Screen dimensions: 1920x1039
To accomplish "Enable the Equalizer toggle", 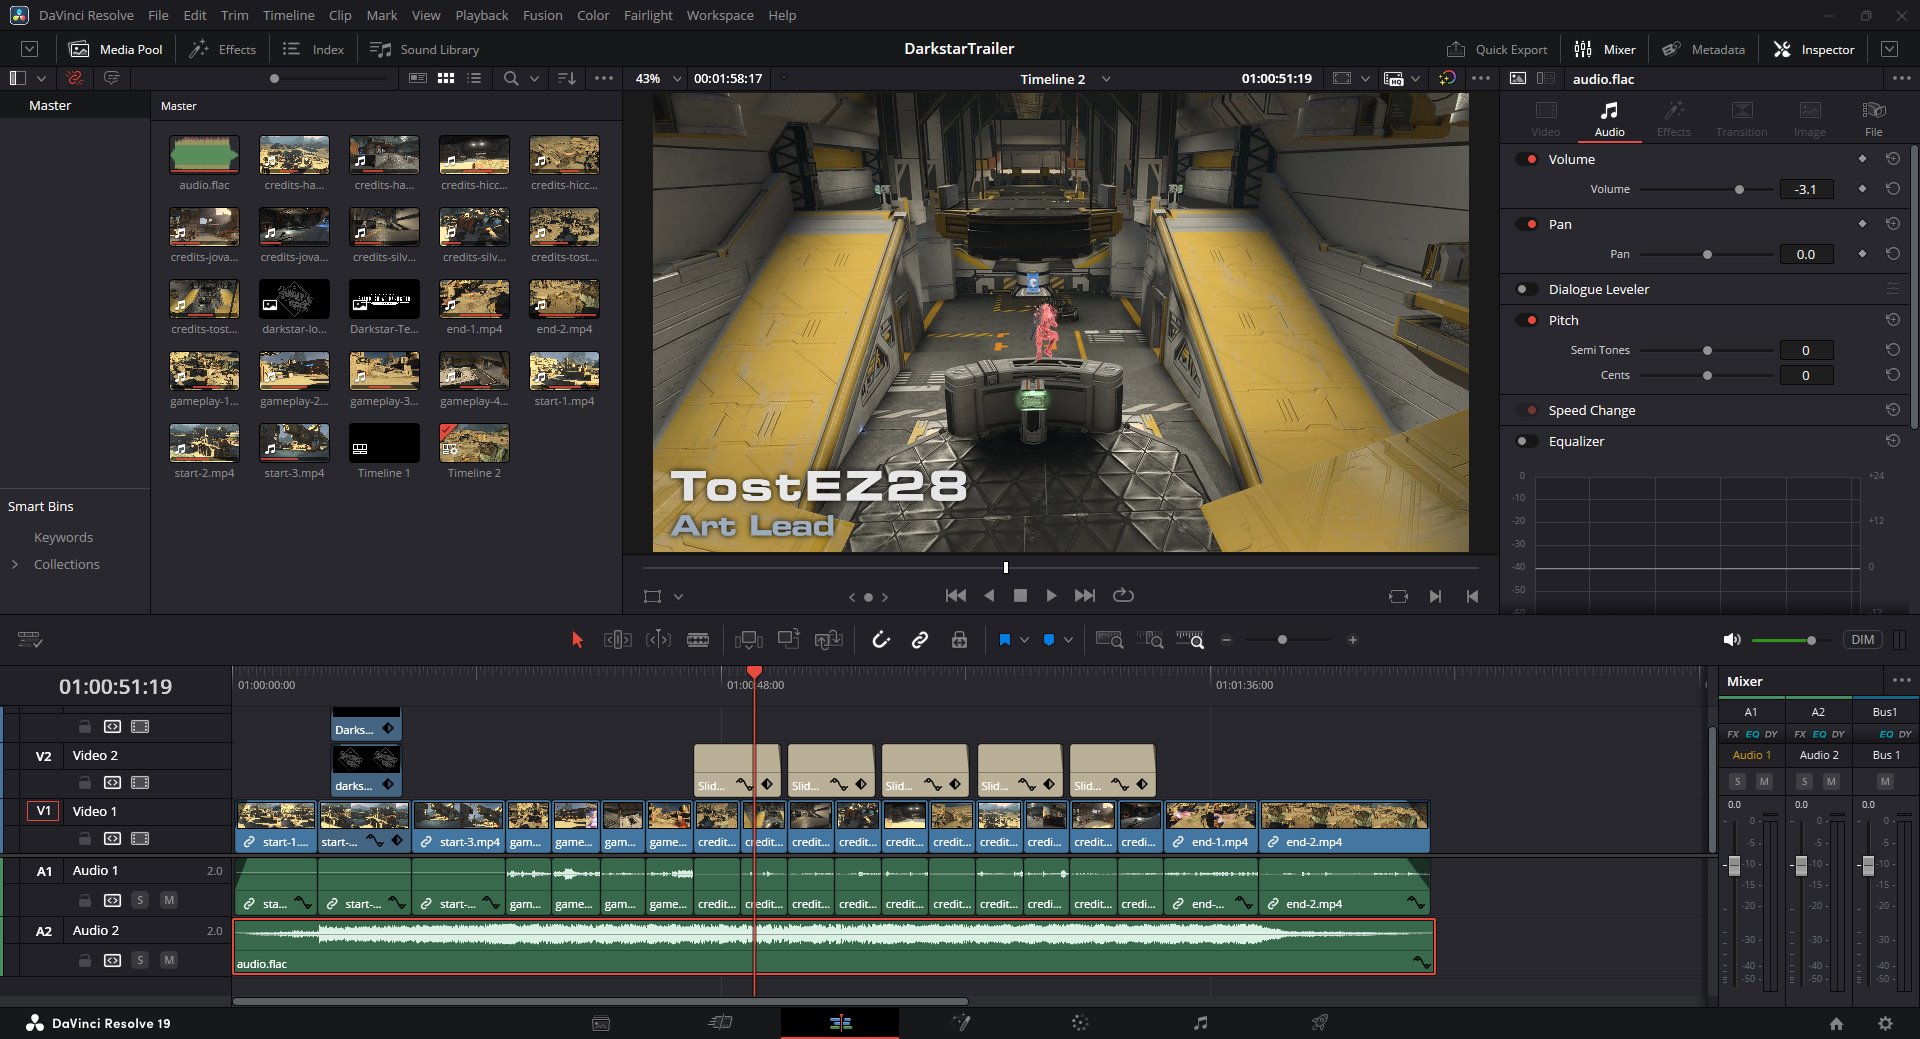I will click(x=1527, y=441).
